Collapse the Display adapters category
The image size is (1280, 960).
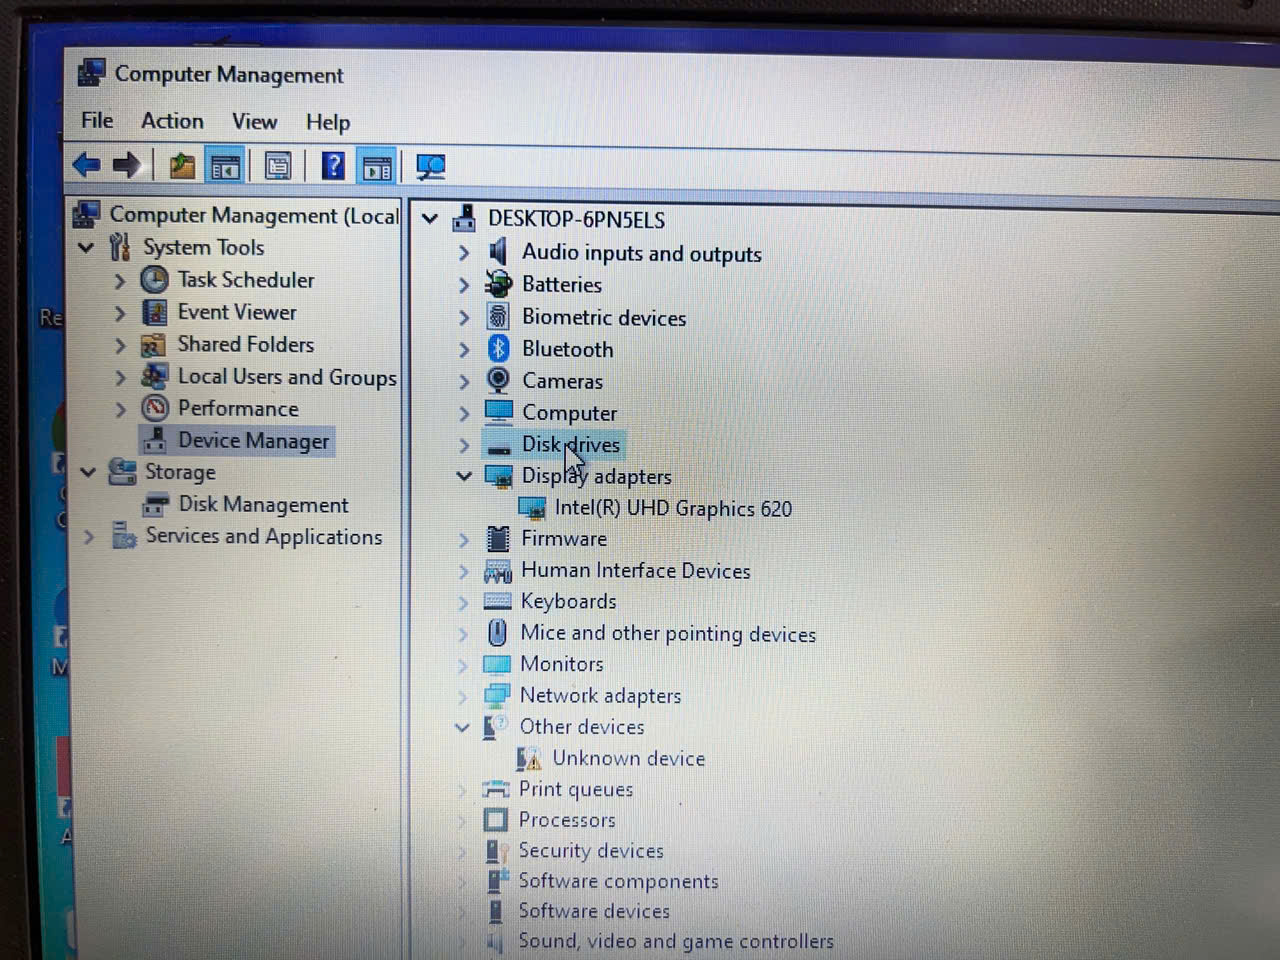tap(464, 476)
